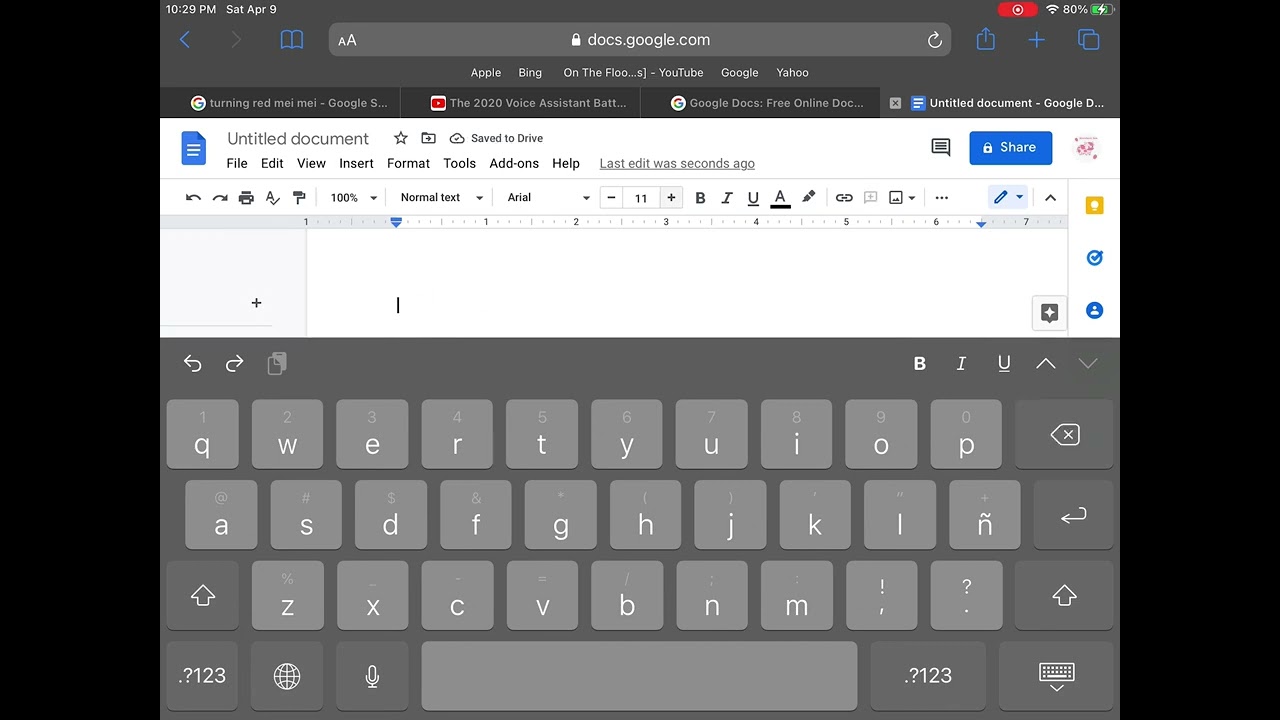Toggle italic on the keyboard shortcut bar
The height and width of the screenshot is (720, 1280).
(x=962, y=364)
